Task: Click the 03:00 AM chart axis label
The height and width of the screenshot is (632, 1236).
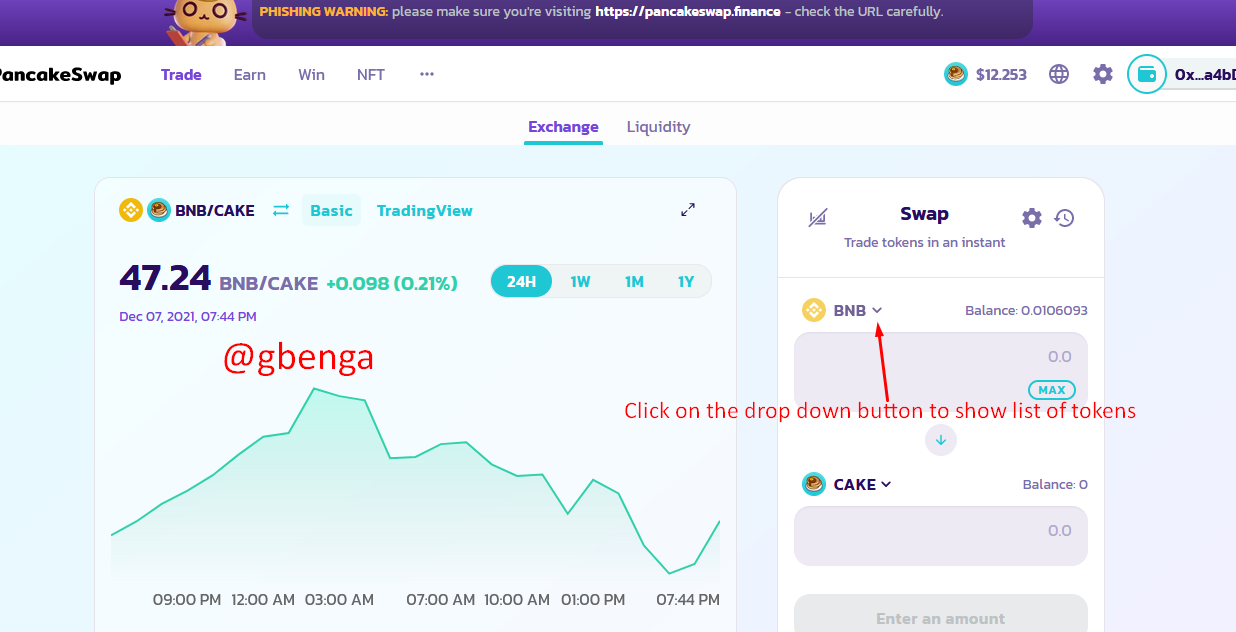Action: point(340,600)
